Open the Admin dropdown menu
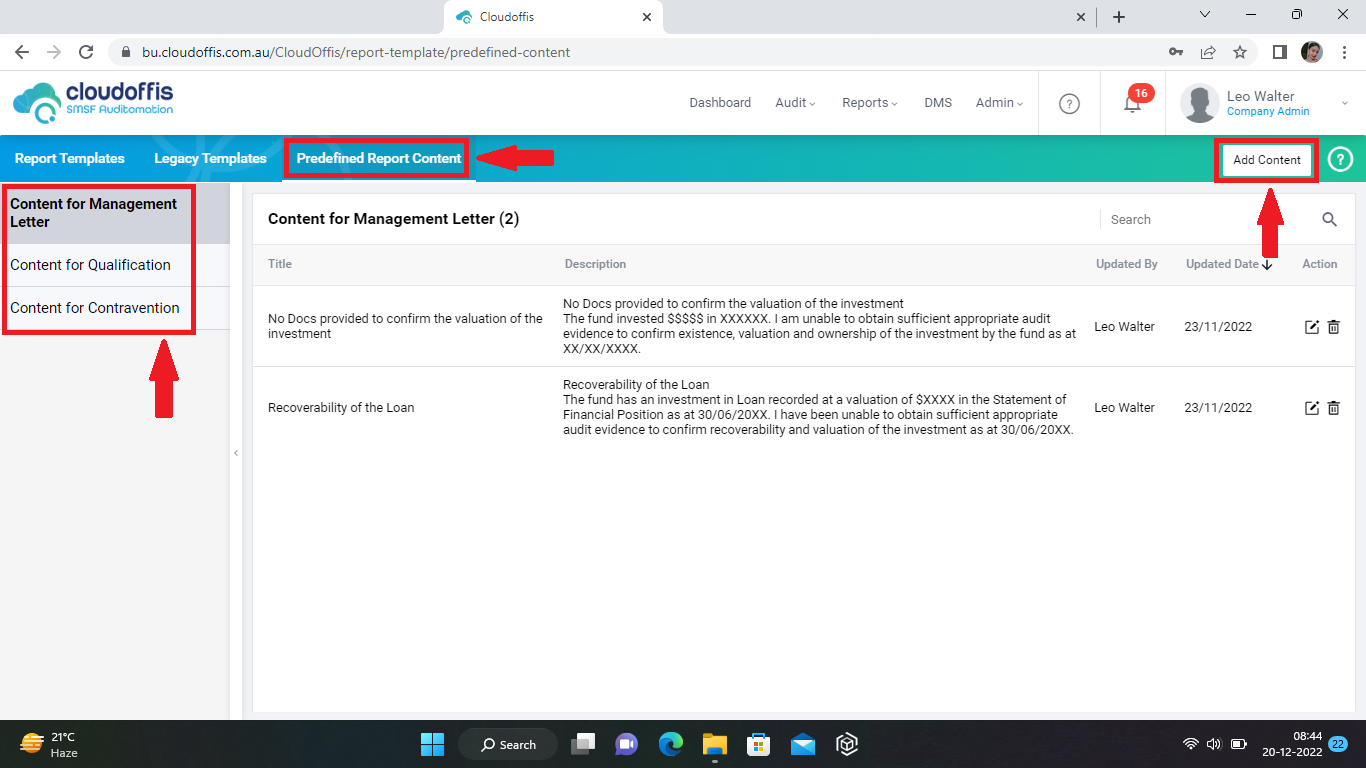The image size is (1366, 768). (x=999, y=103)
